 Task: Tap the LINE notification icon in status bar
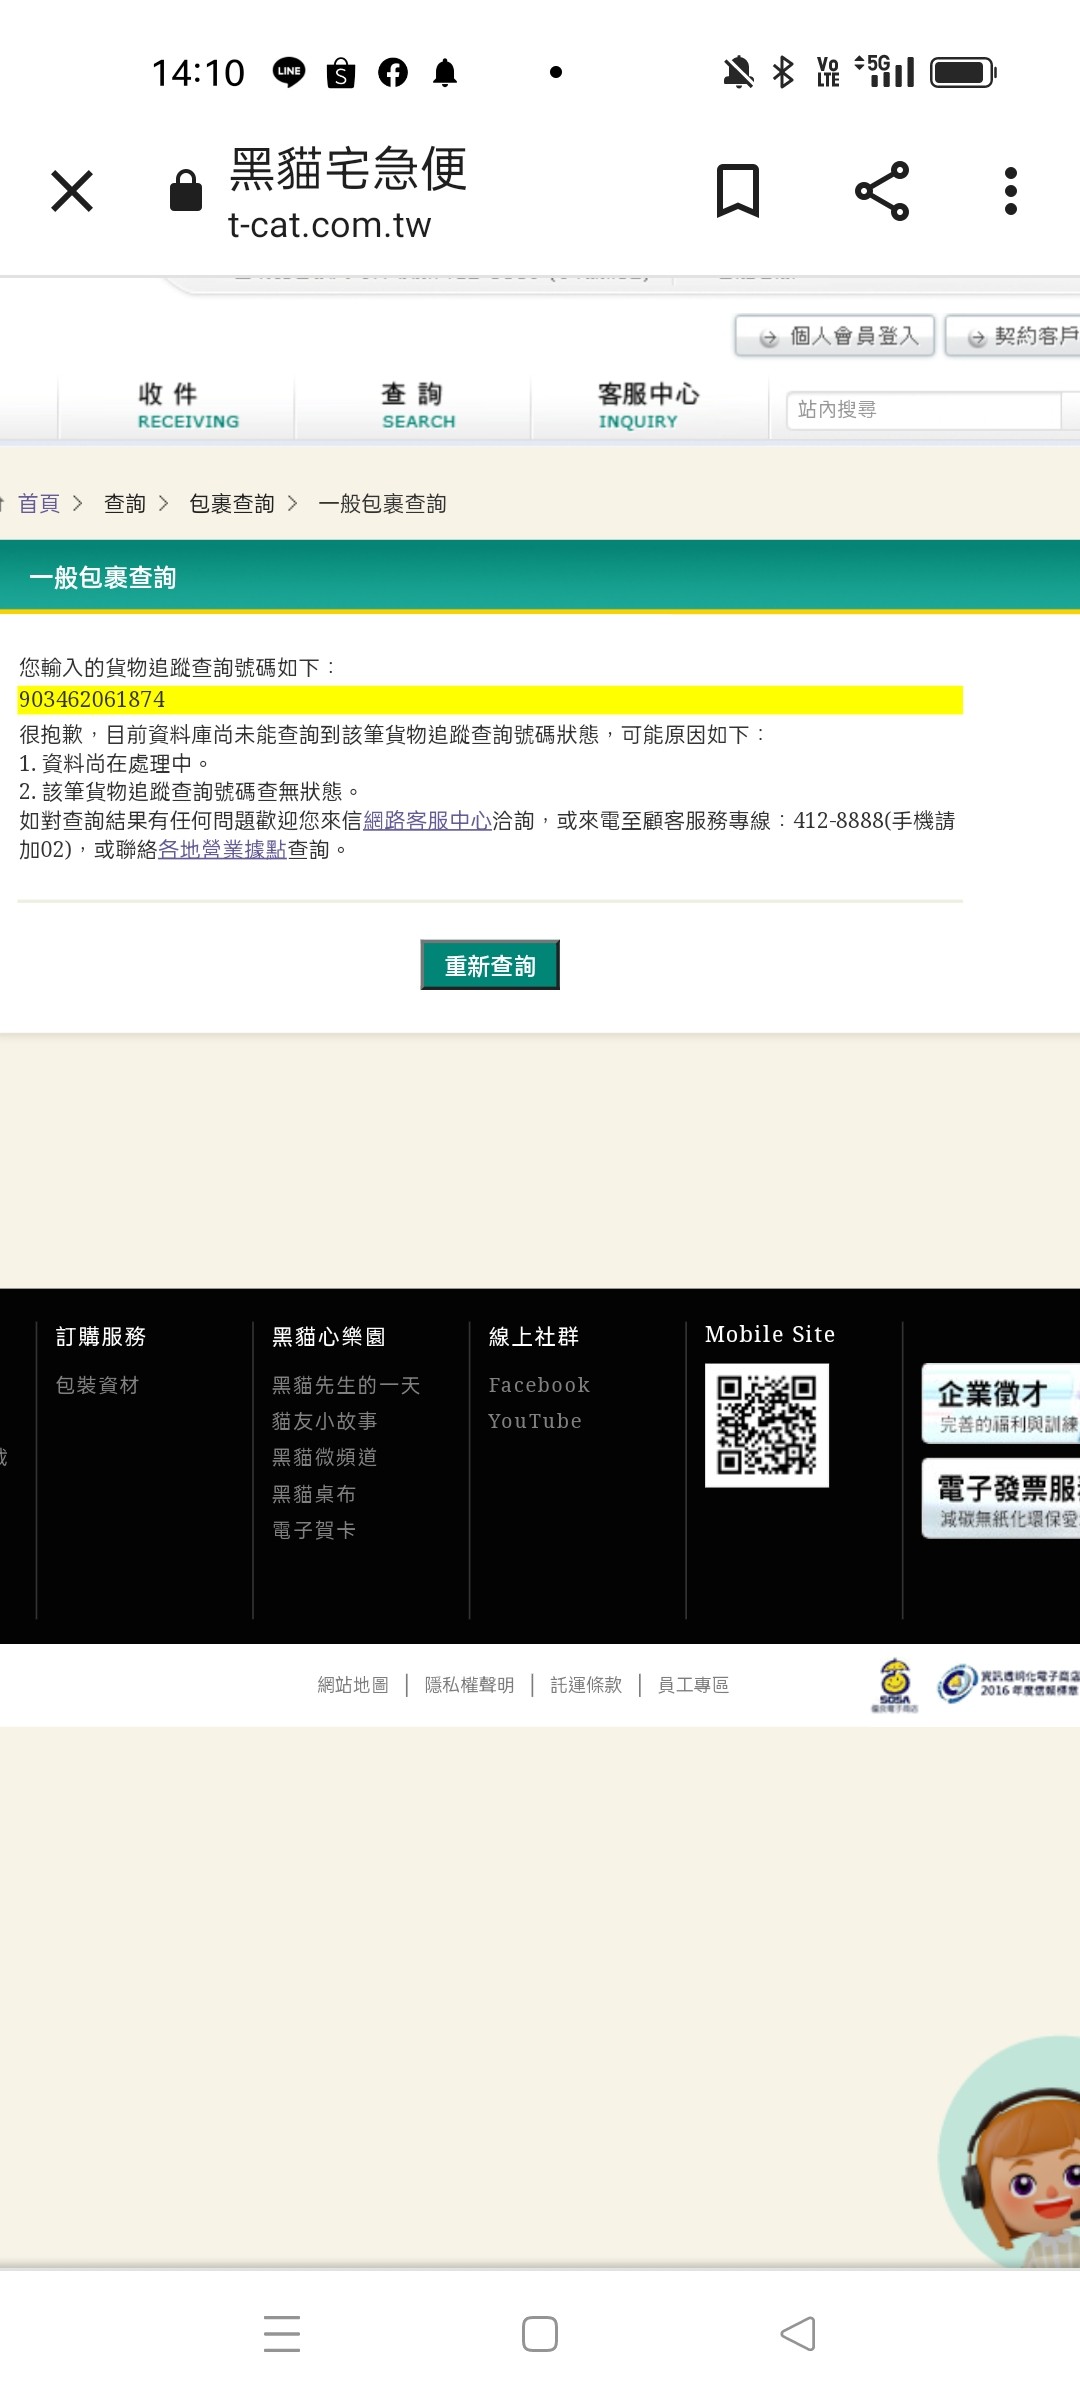tap(289, 72)
